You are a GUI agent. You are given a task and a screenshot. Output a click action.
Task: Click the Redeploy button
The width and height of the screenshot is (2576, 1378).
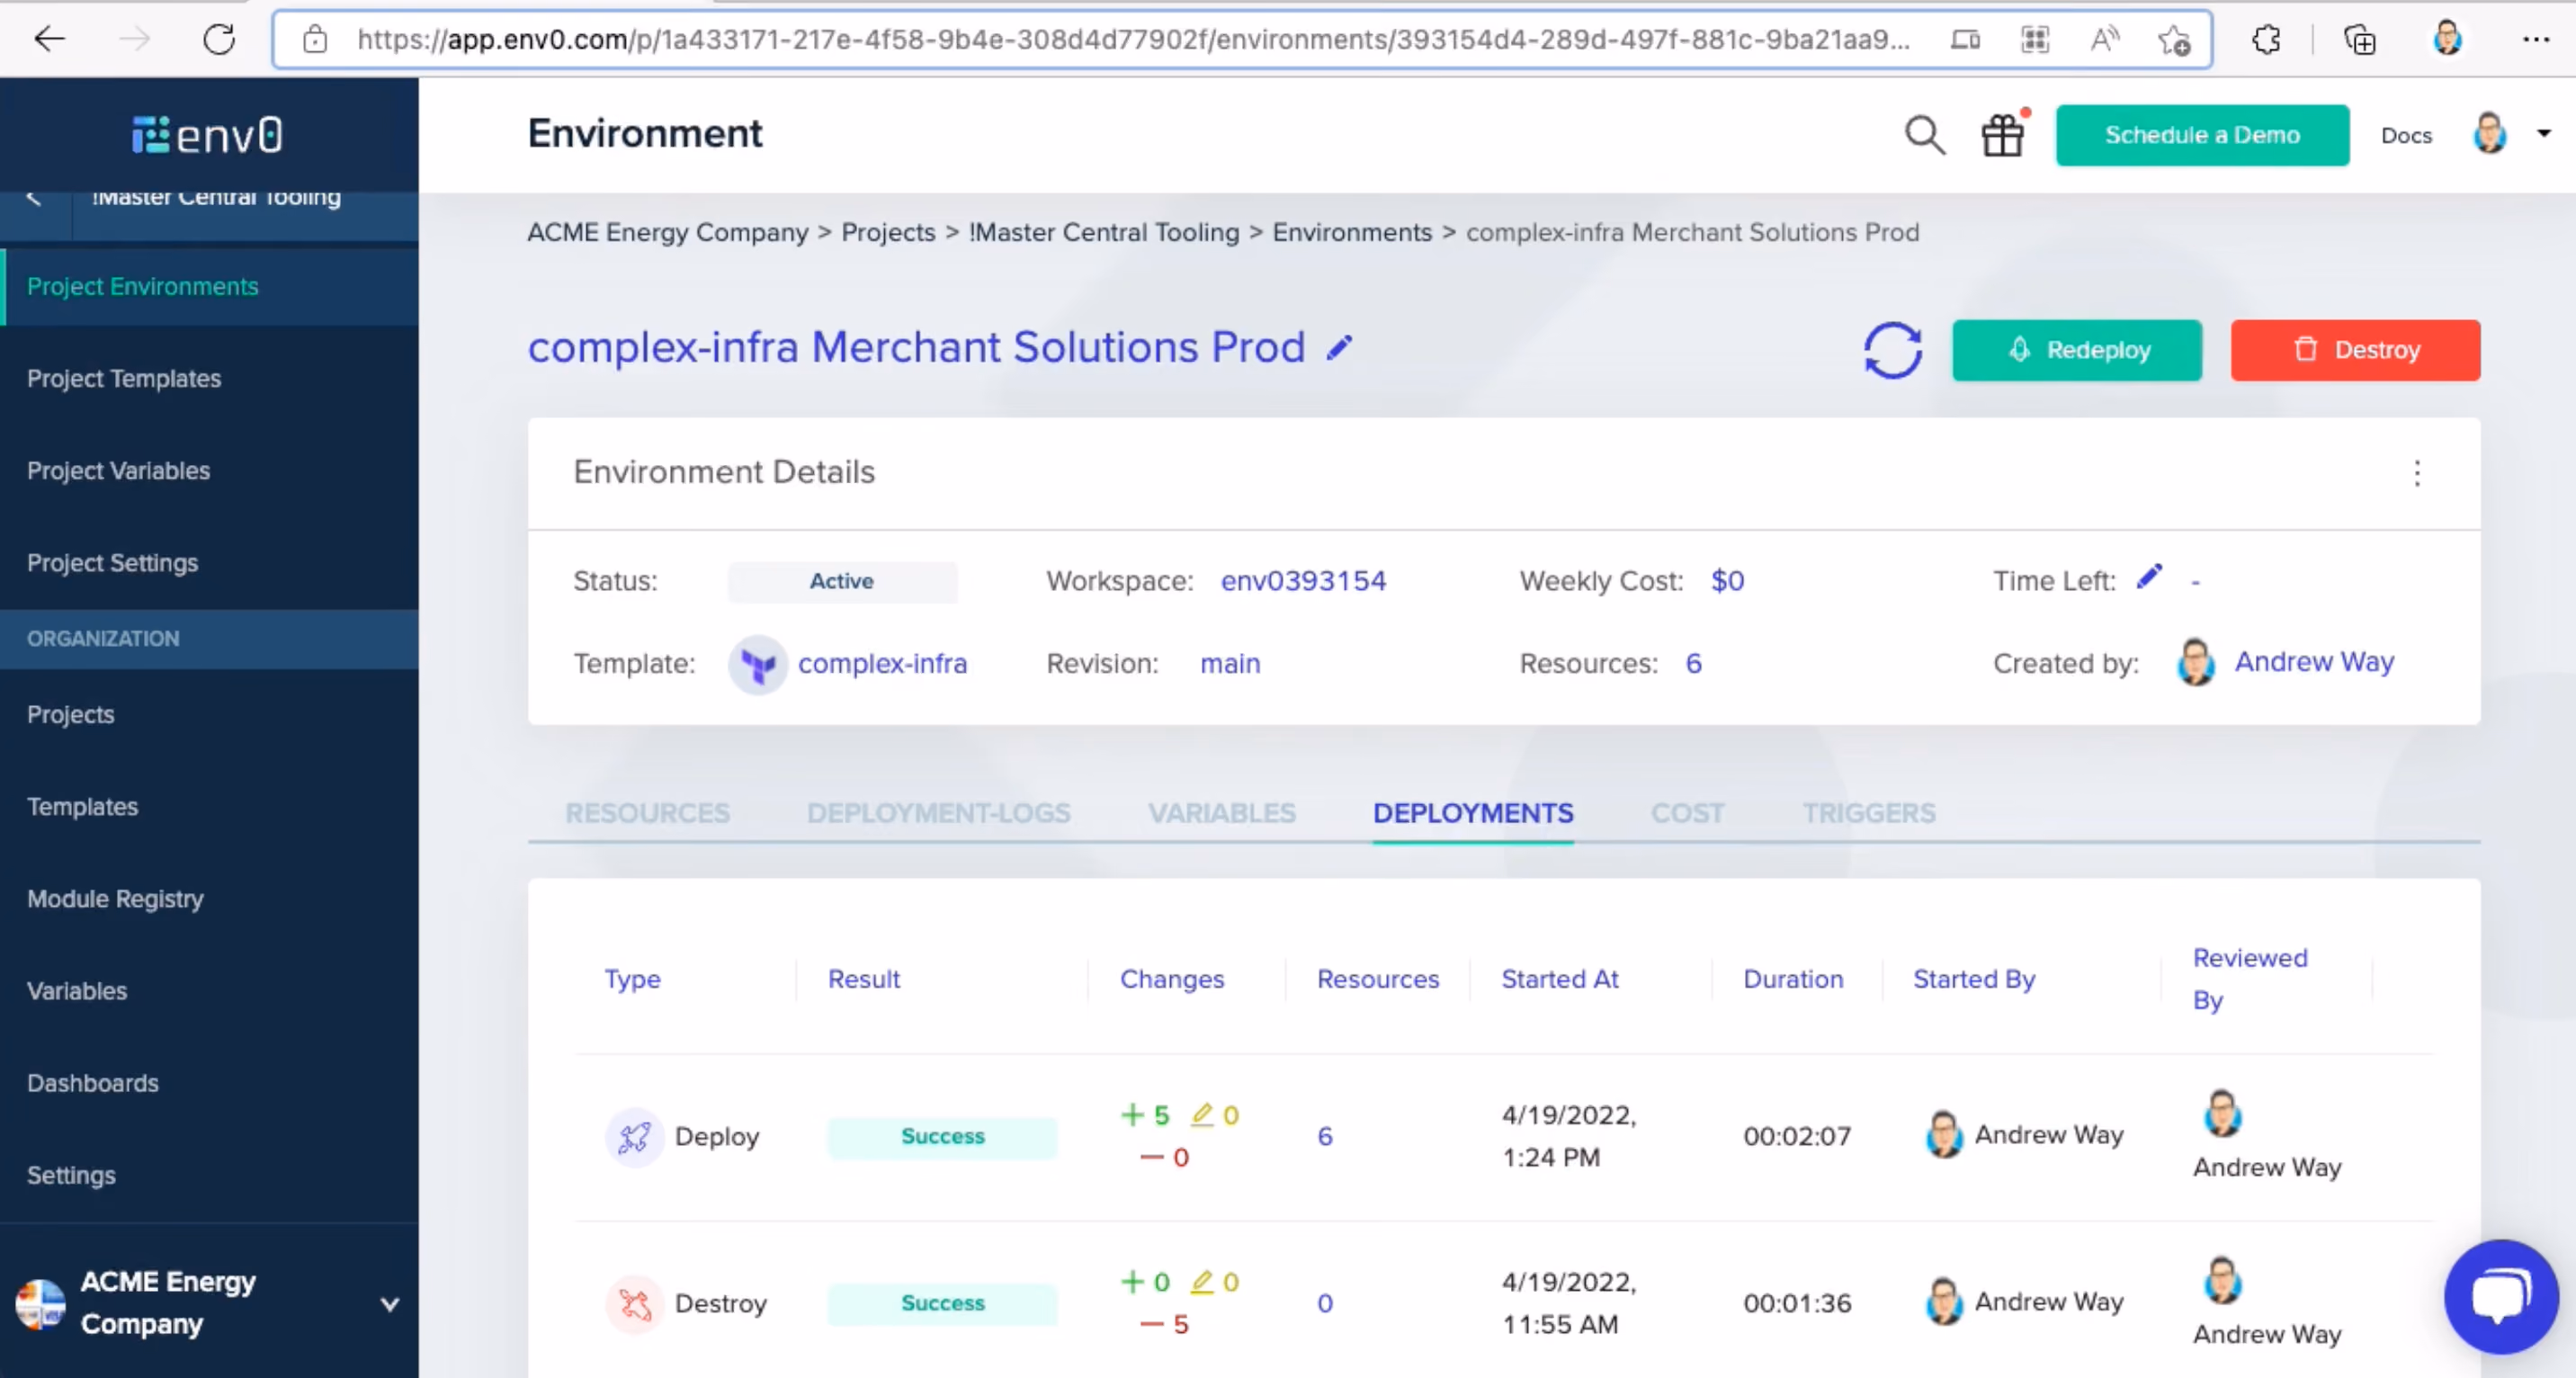click(2076, 350)
